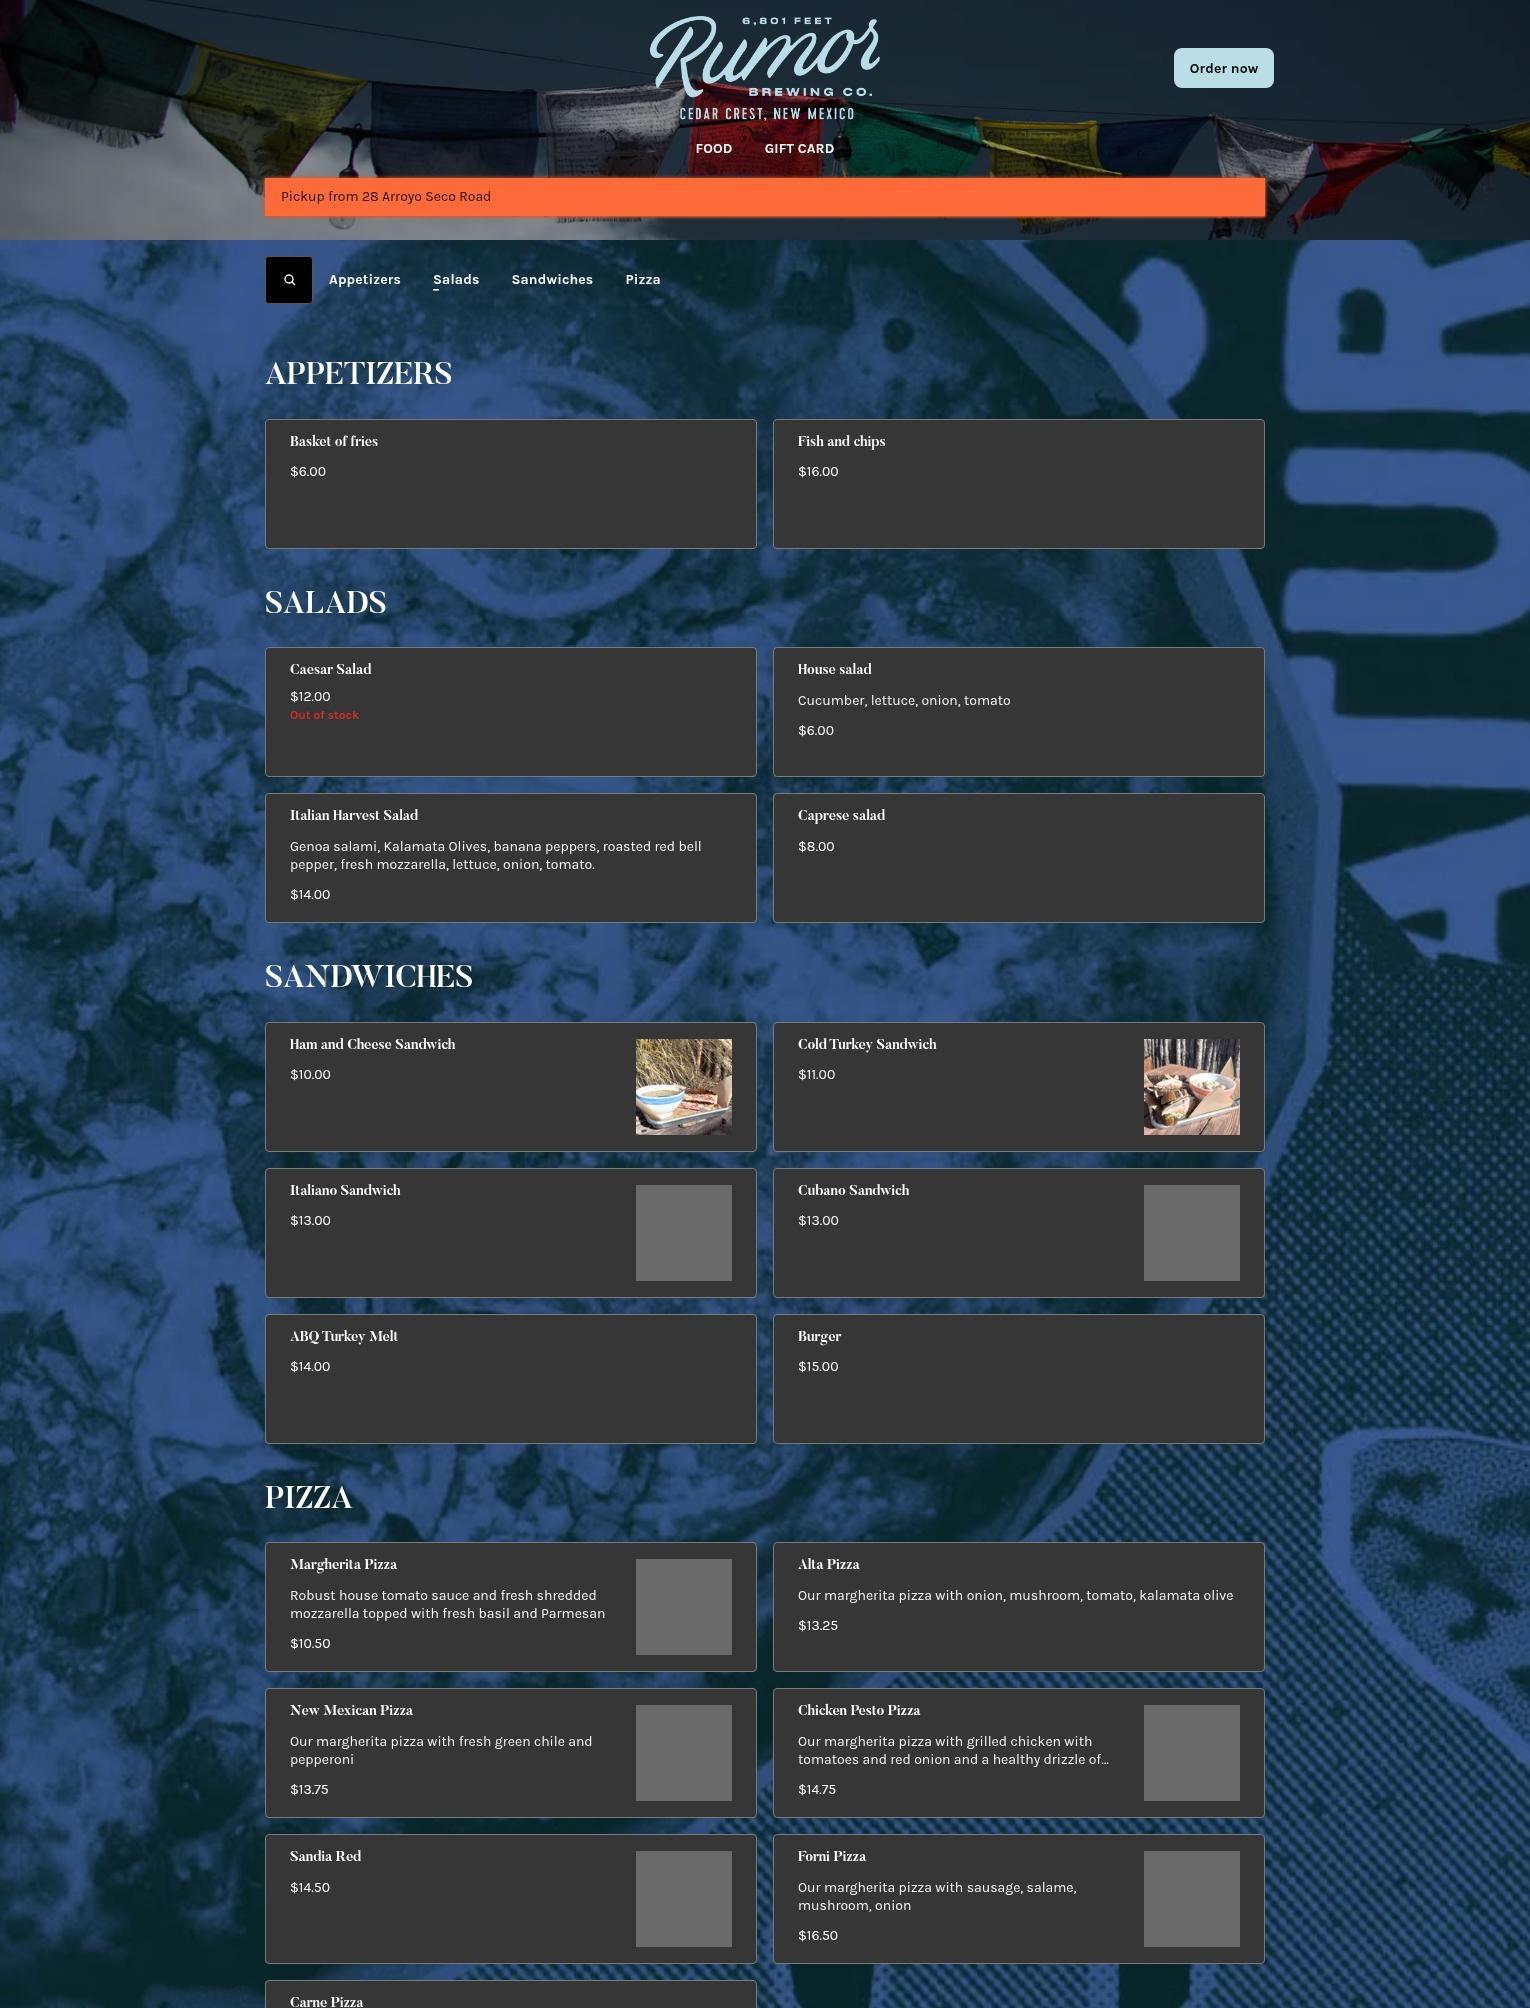
Task: Click the Ham and Cheese Sandwich title
Action: pyautogui.click(x=372, y=1044)
